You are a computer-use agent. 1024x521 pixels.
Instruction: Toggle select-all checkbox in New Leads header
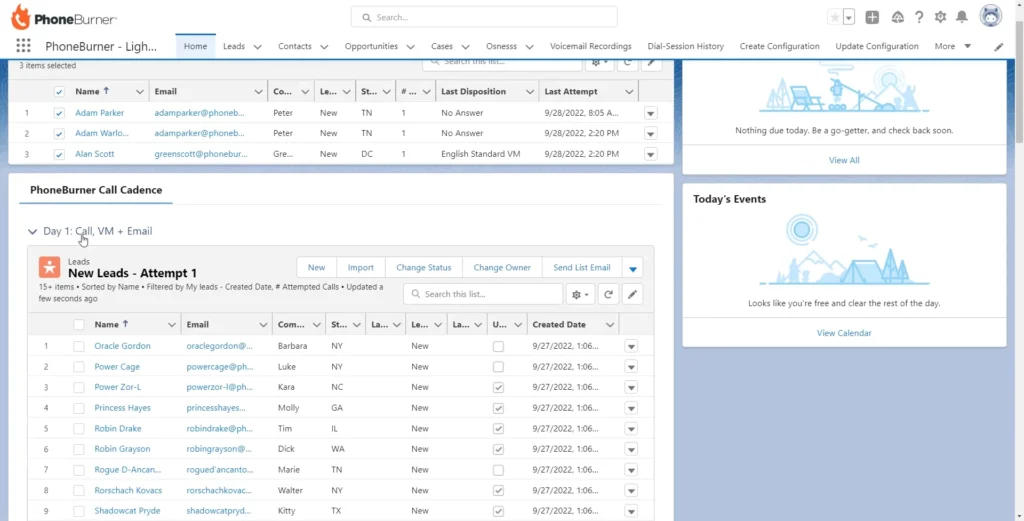coord(79,324)
